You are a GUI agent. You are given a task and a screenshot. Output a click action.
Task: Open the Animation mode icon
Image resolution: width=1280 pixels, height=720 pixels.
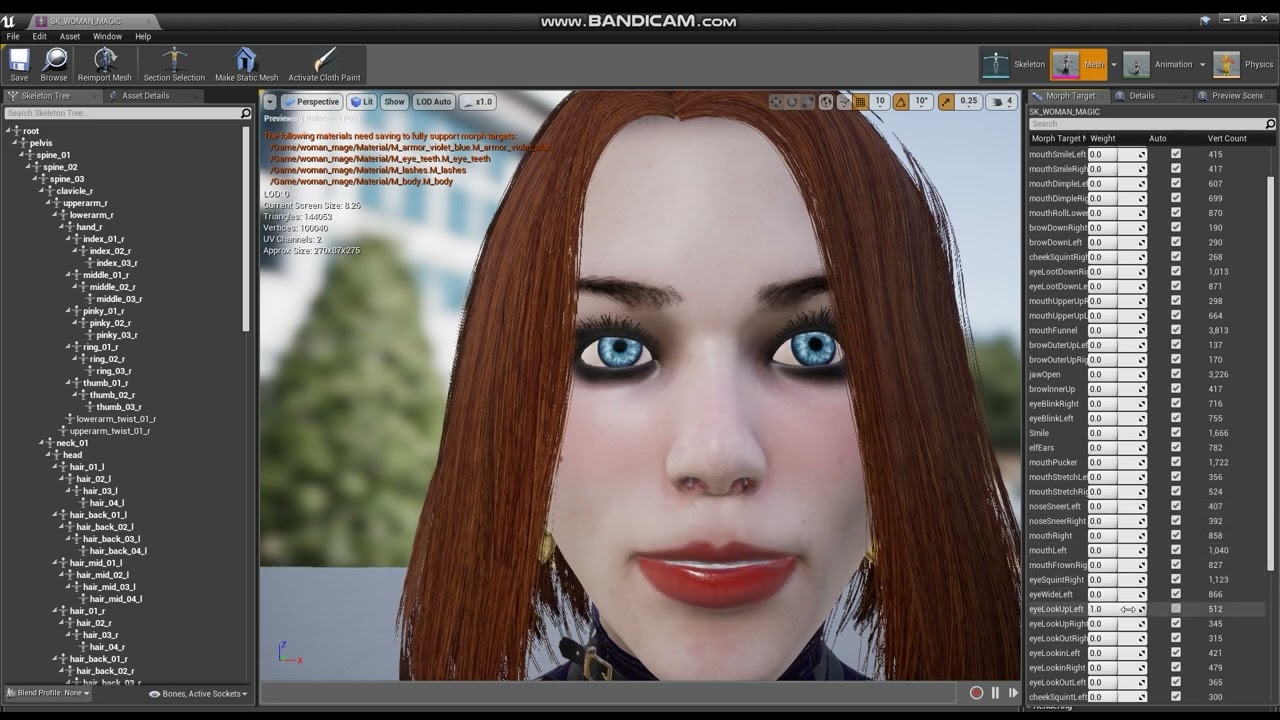1136,65
